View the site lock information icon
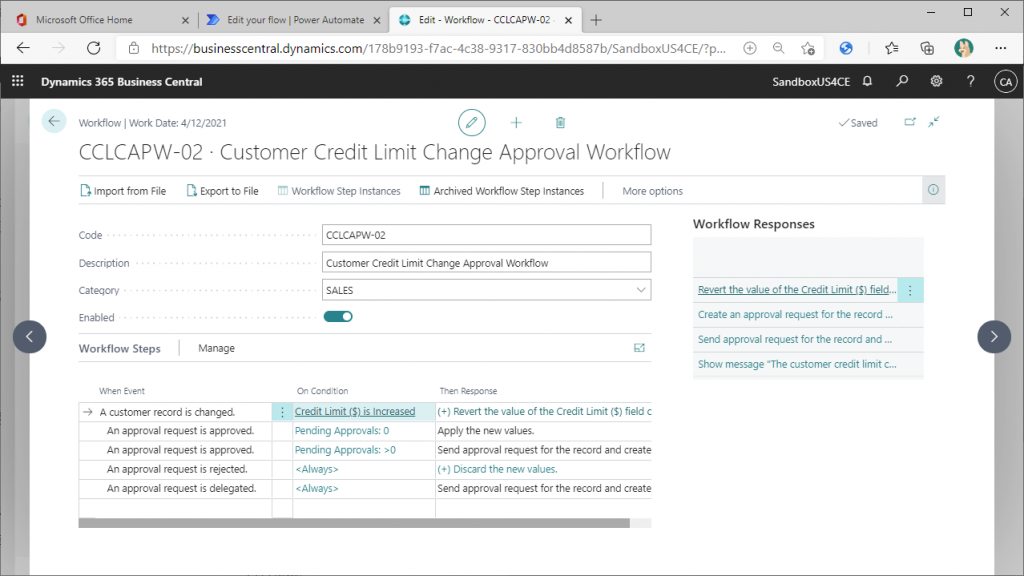 click(x=134, y=48)
